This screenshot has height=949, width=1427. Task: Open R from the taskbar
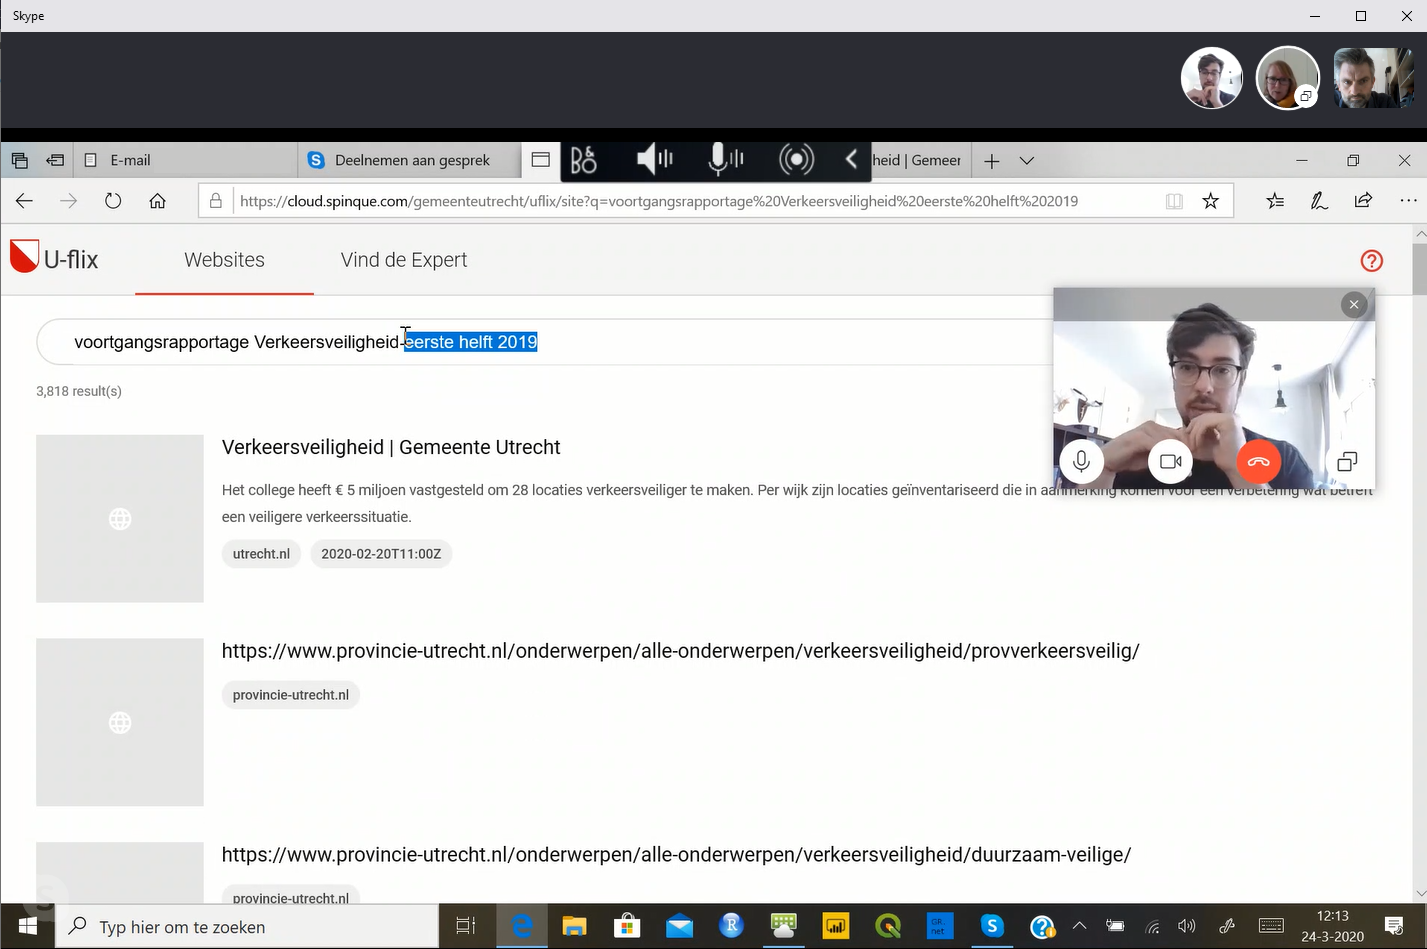click(x=731, y=927)
